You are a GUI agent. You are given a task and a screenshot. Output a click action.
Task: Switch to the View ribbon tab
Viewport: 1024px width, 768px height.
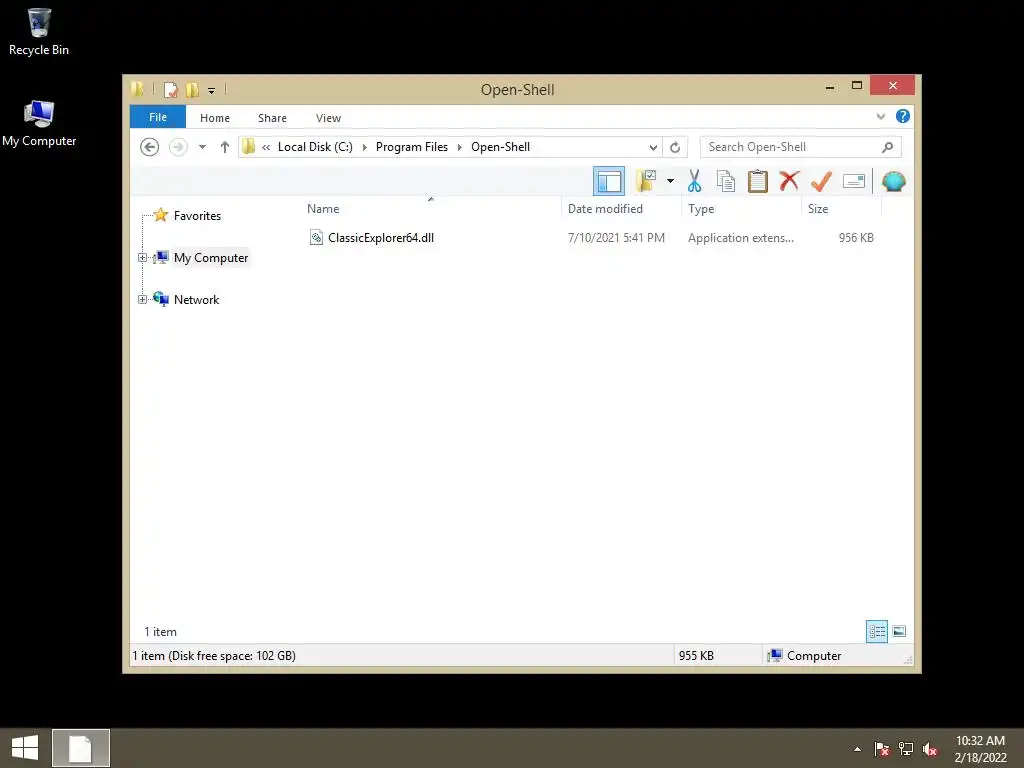coord(328,118)
